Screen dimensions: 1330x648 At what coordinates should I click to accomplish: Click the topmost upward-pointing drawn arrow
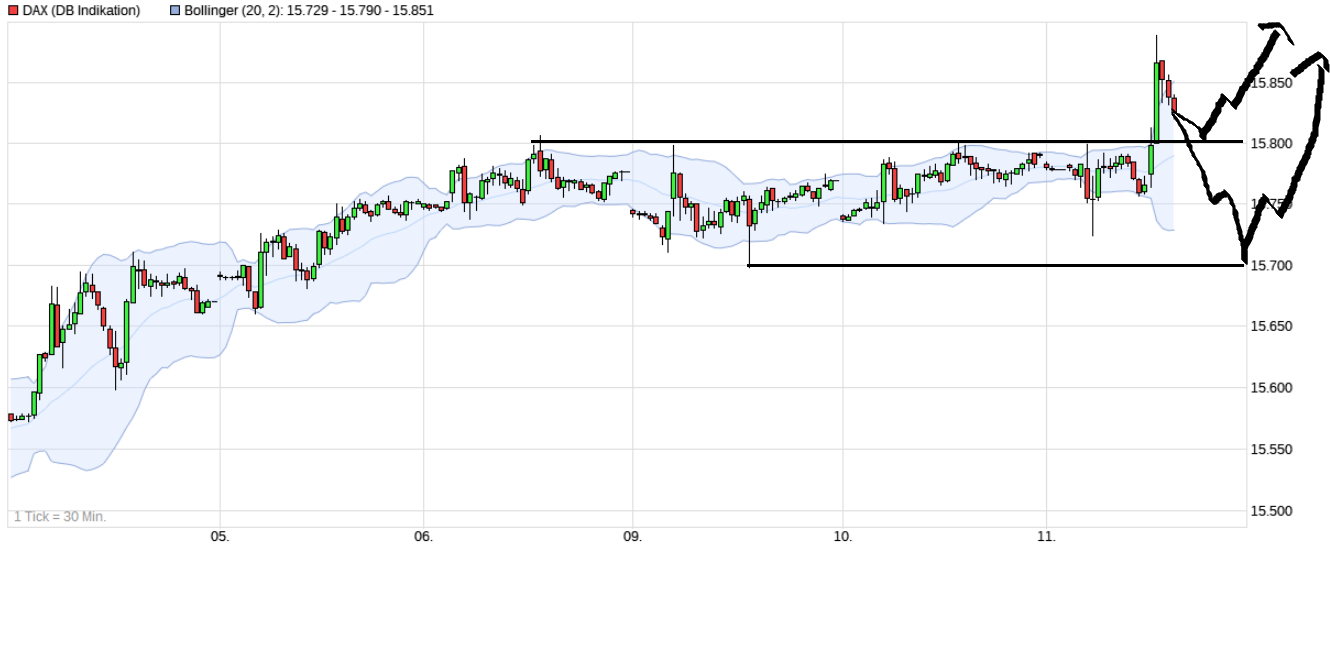pyautogui.click(x=1270, y=30)
